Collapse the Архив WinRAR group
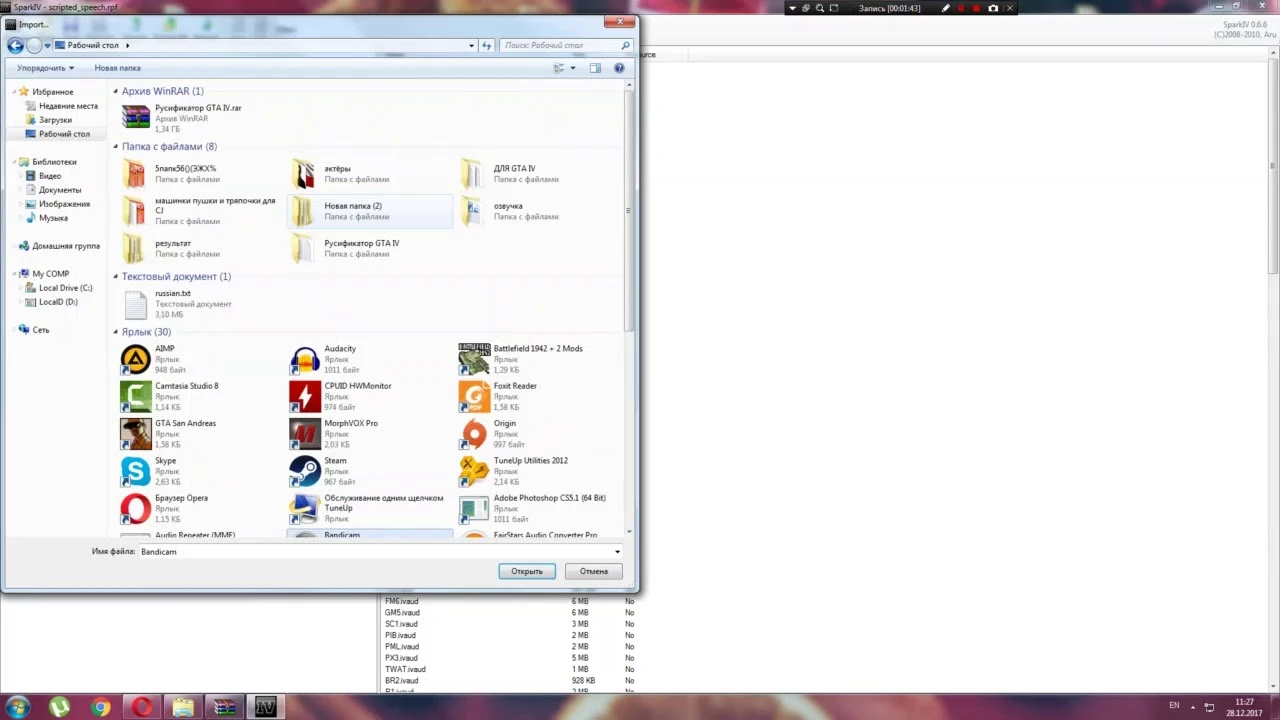Screen dimensions: 1280x720 pos(116,91)
